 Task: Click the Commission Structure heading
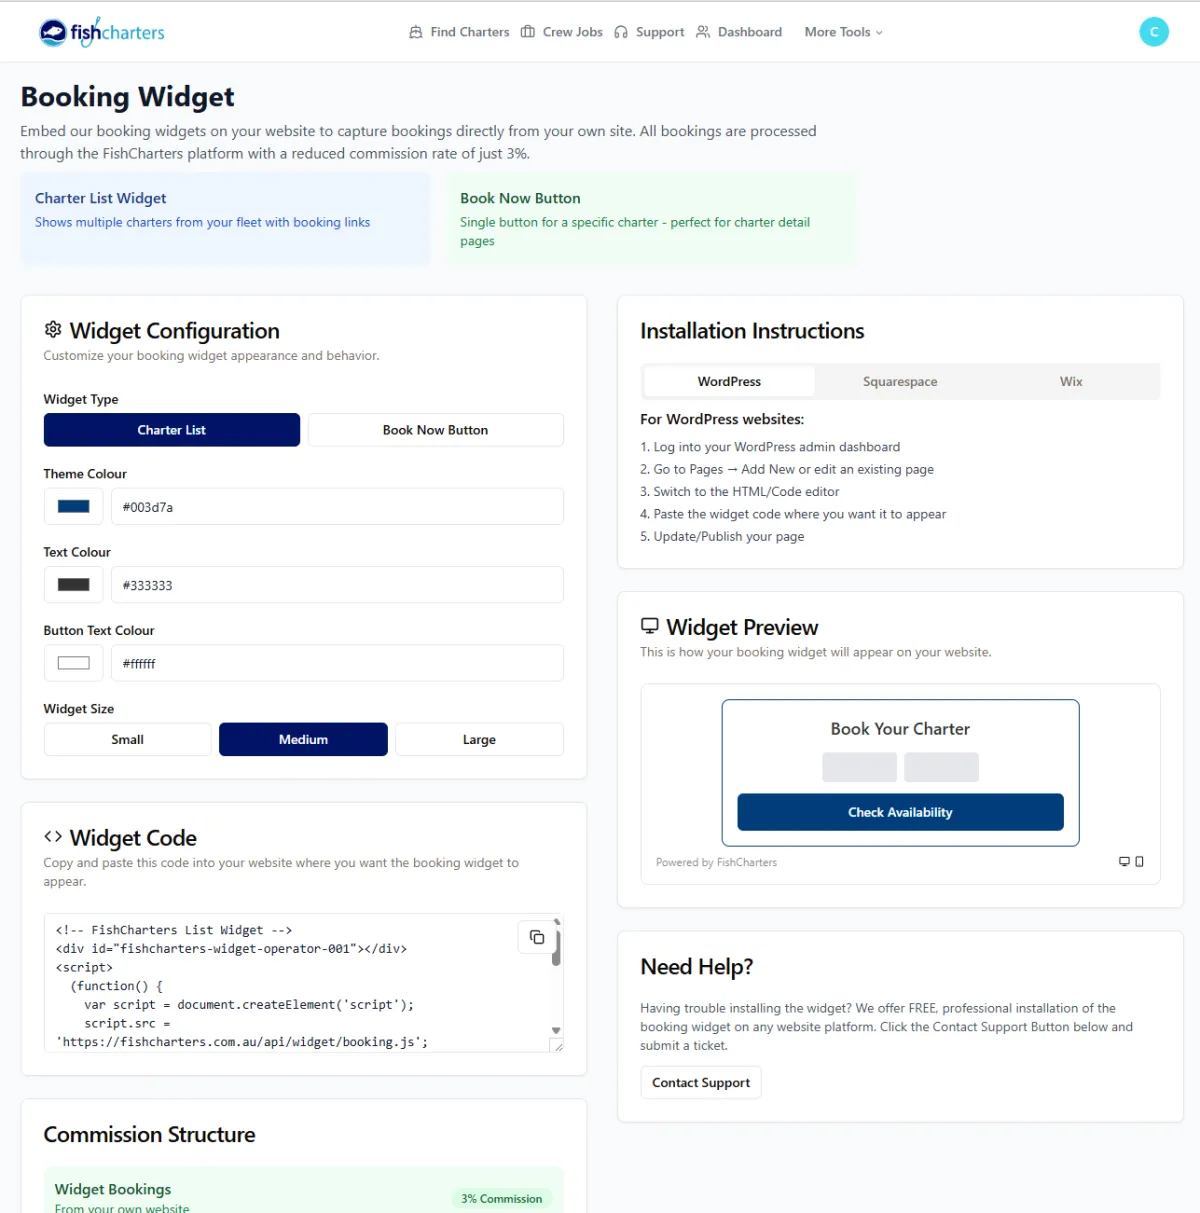[149, 1134]
